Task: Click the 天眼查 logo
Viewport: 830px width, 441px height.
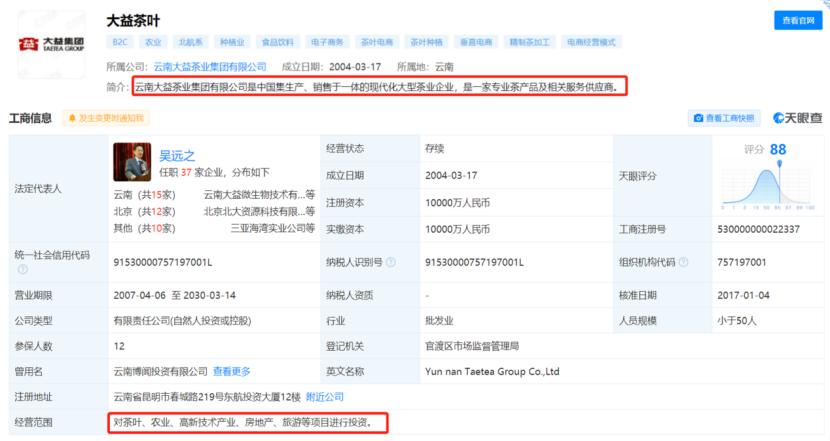Action: coord(797,118)
